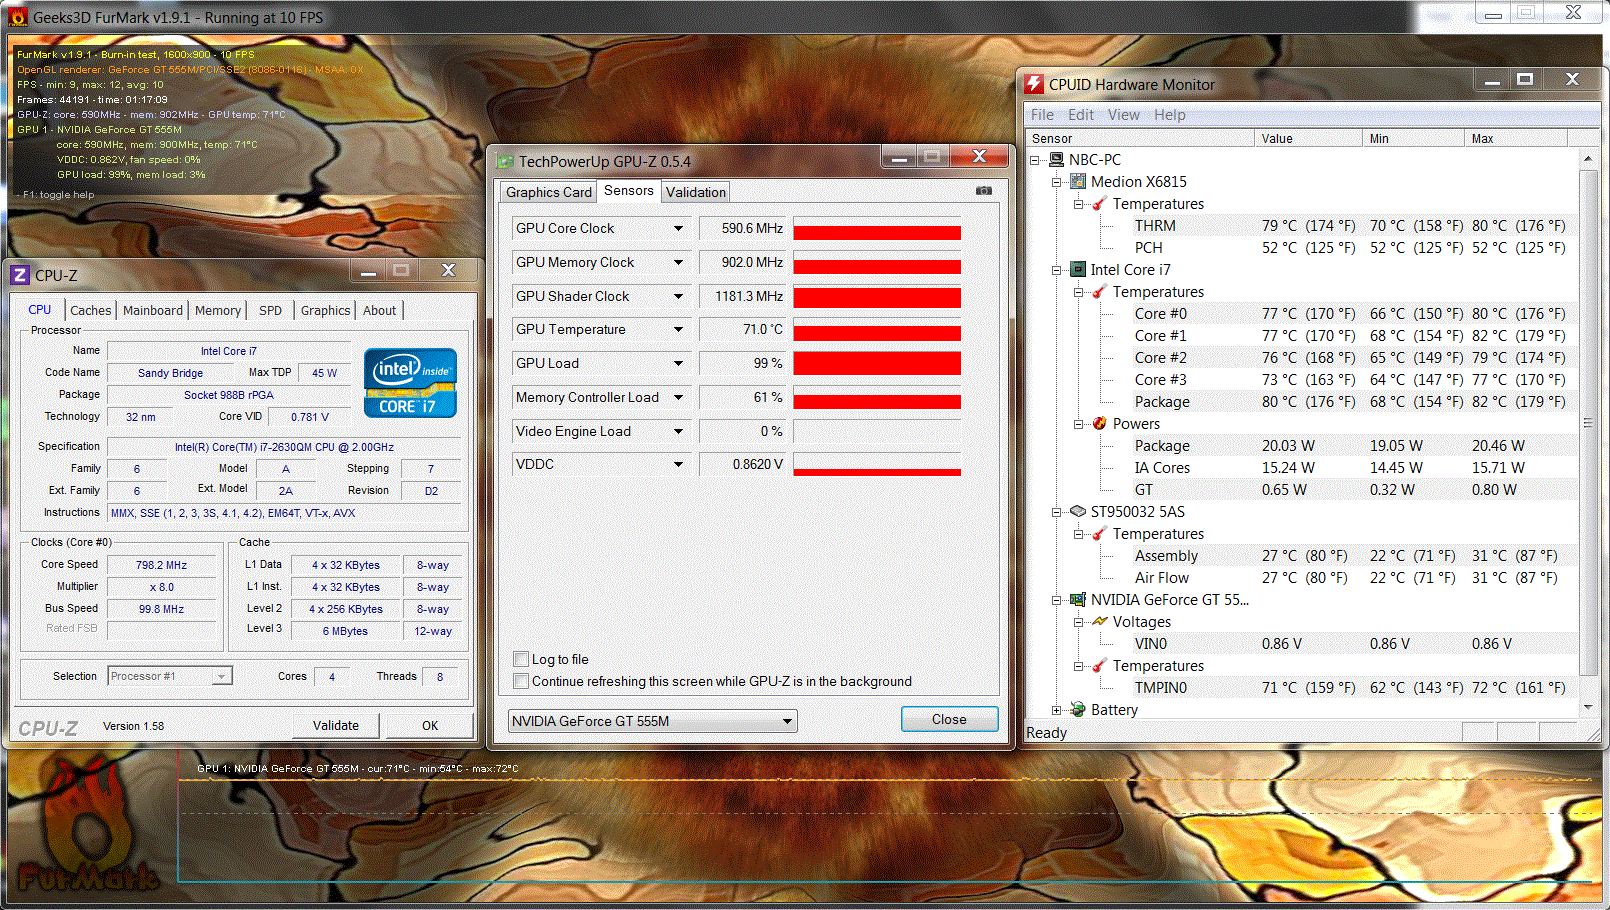
Task: Collapse the Medion X6815 tree node
Action: pos(1057,182)
